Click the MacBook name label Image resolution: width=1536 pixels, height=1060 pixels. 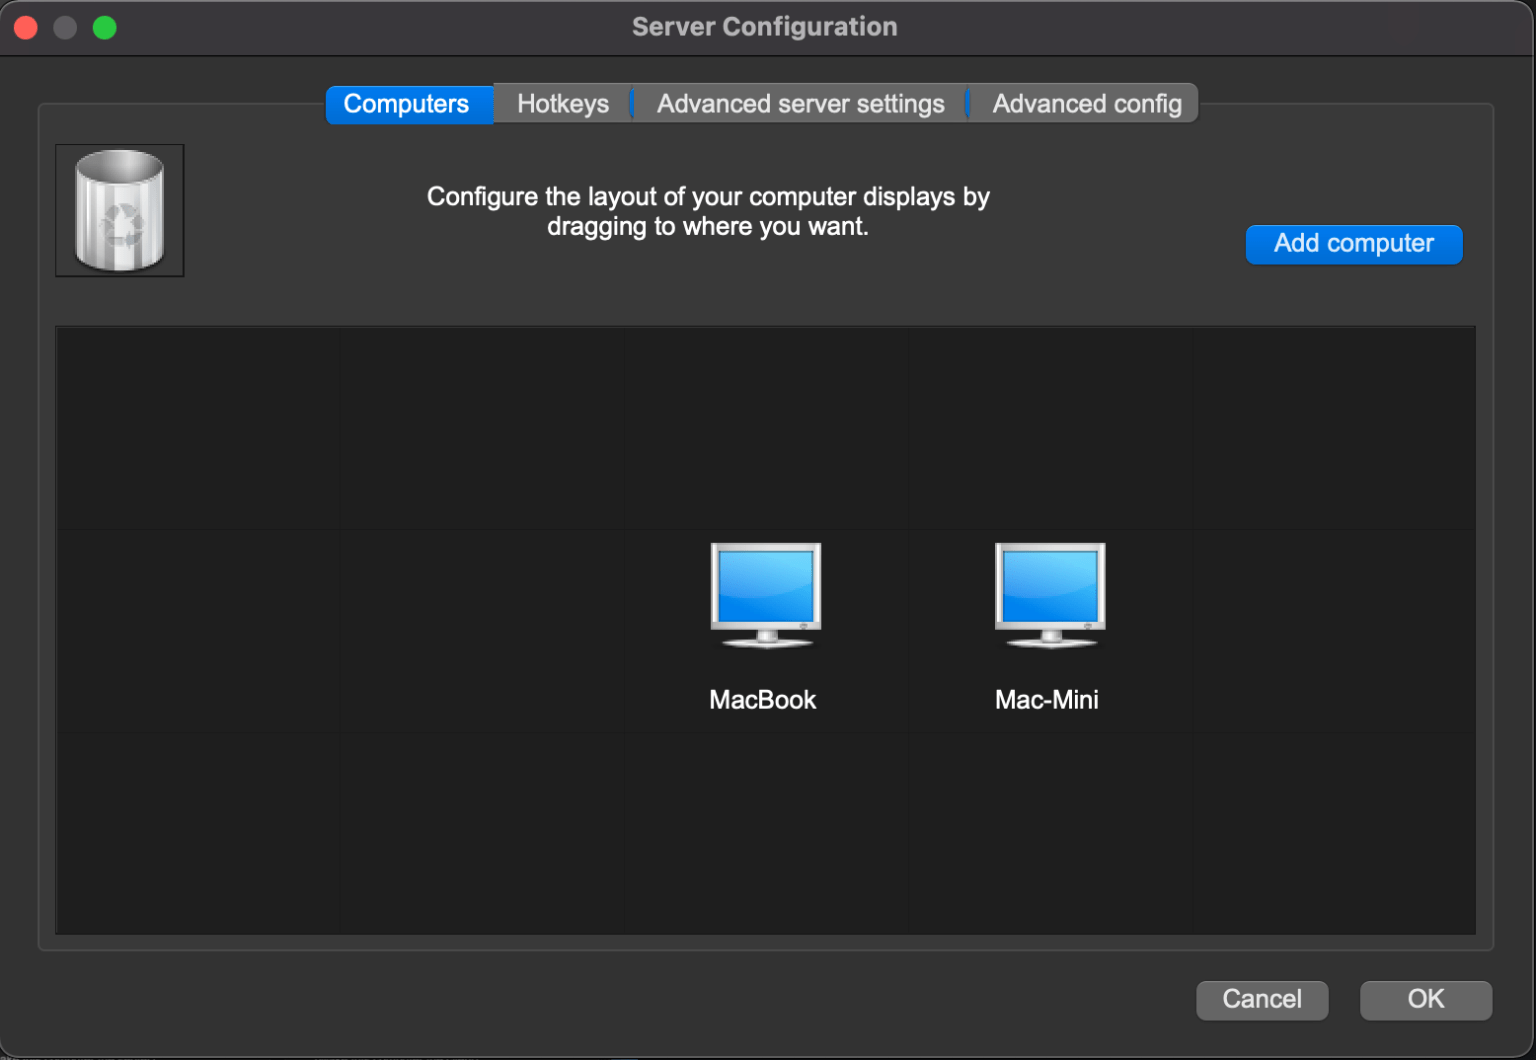762,700
